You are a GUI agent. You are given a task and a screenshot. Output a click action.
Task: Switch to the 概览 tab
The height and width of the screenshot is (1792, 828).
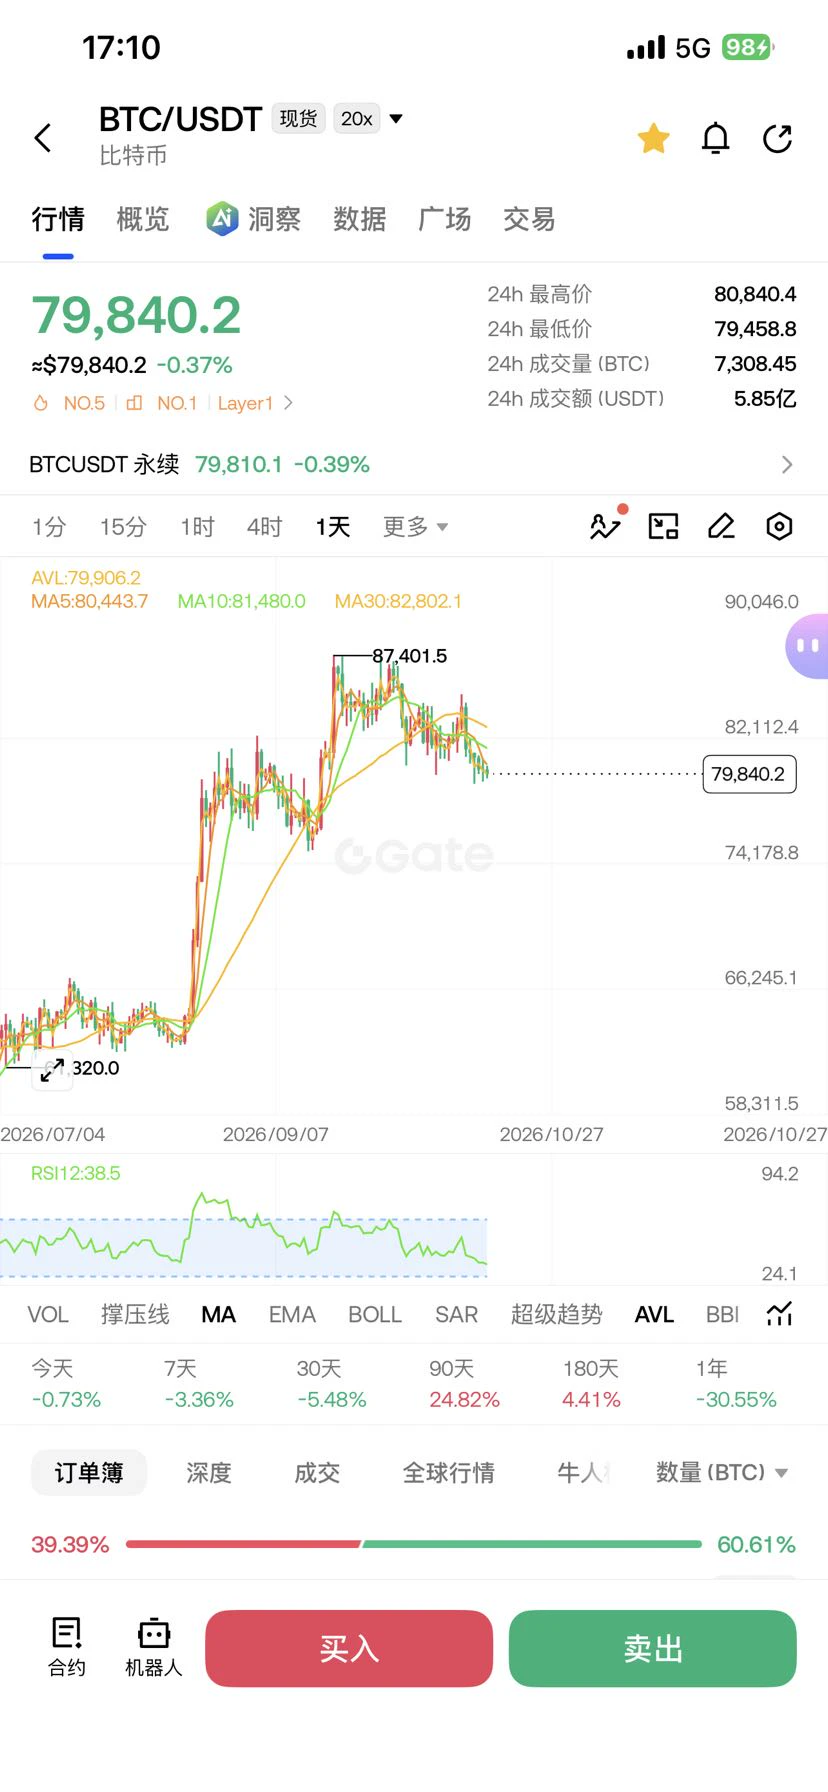[143, 219]
